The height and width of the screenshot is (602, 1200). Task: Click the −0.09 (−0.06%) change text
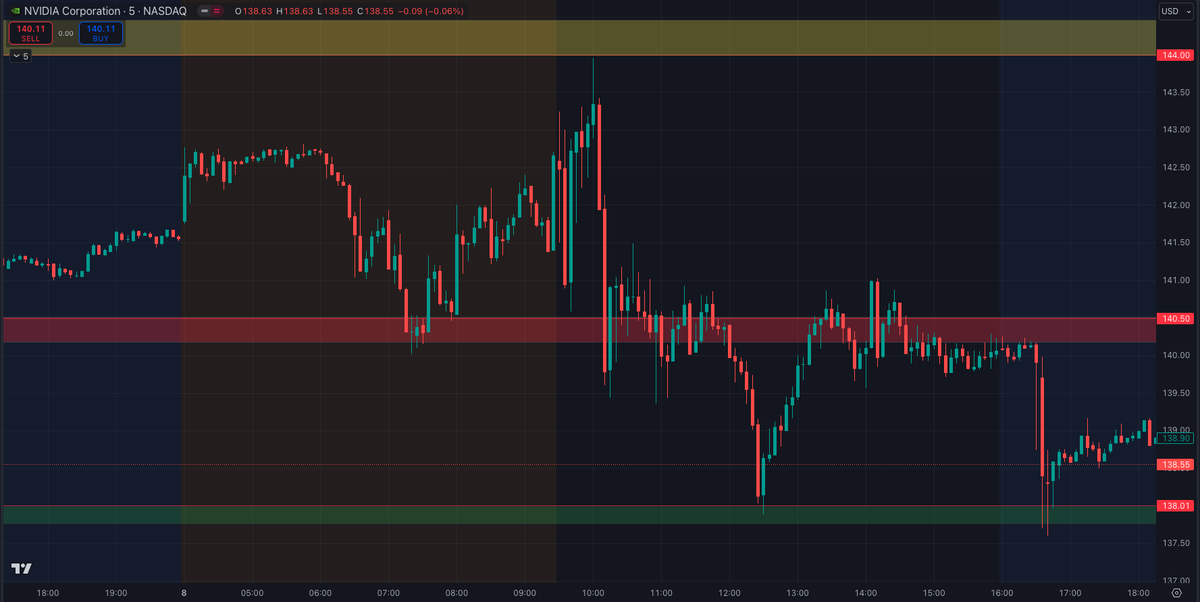click(432, 11)
